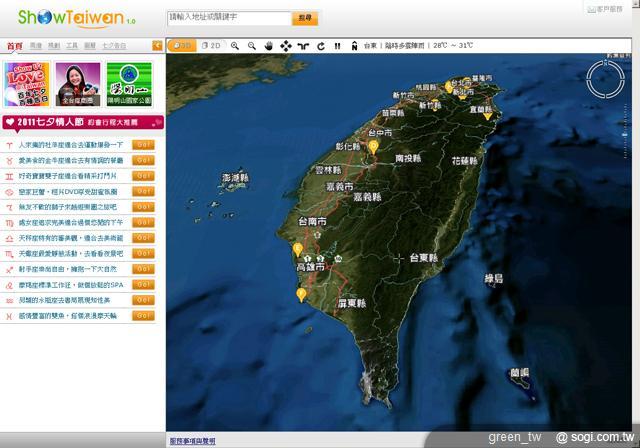
Task: Click the zoom in magnifier icon
Action: pos(235,46)
